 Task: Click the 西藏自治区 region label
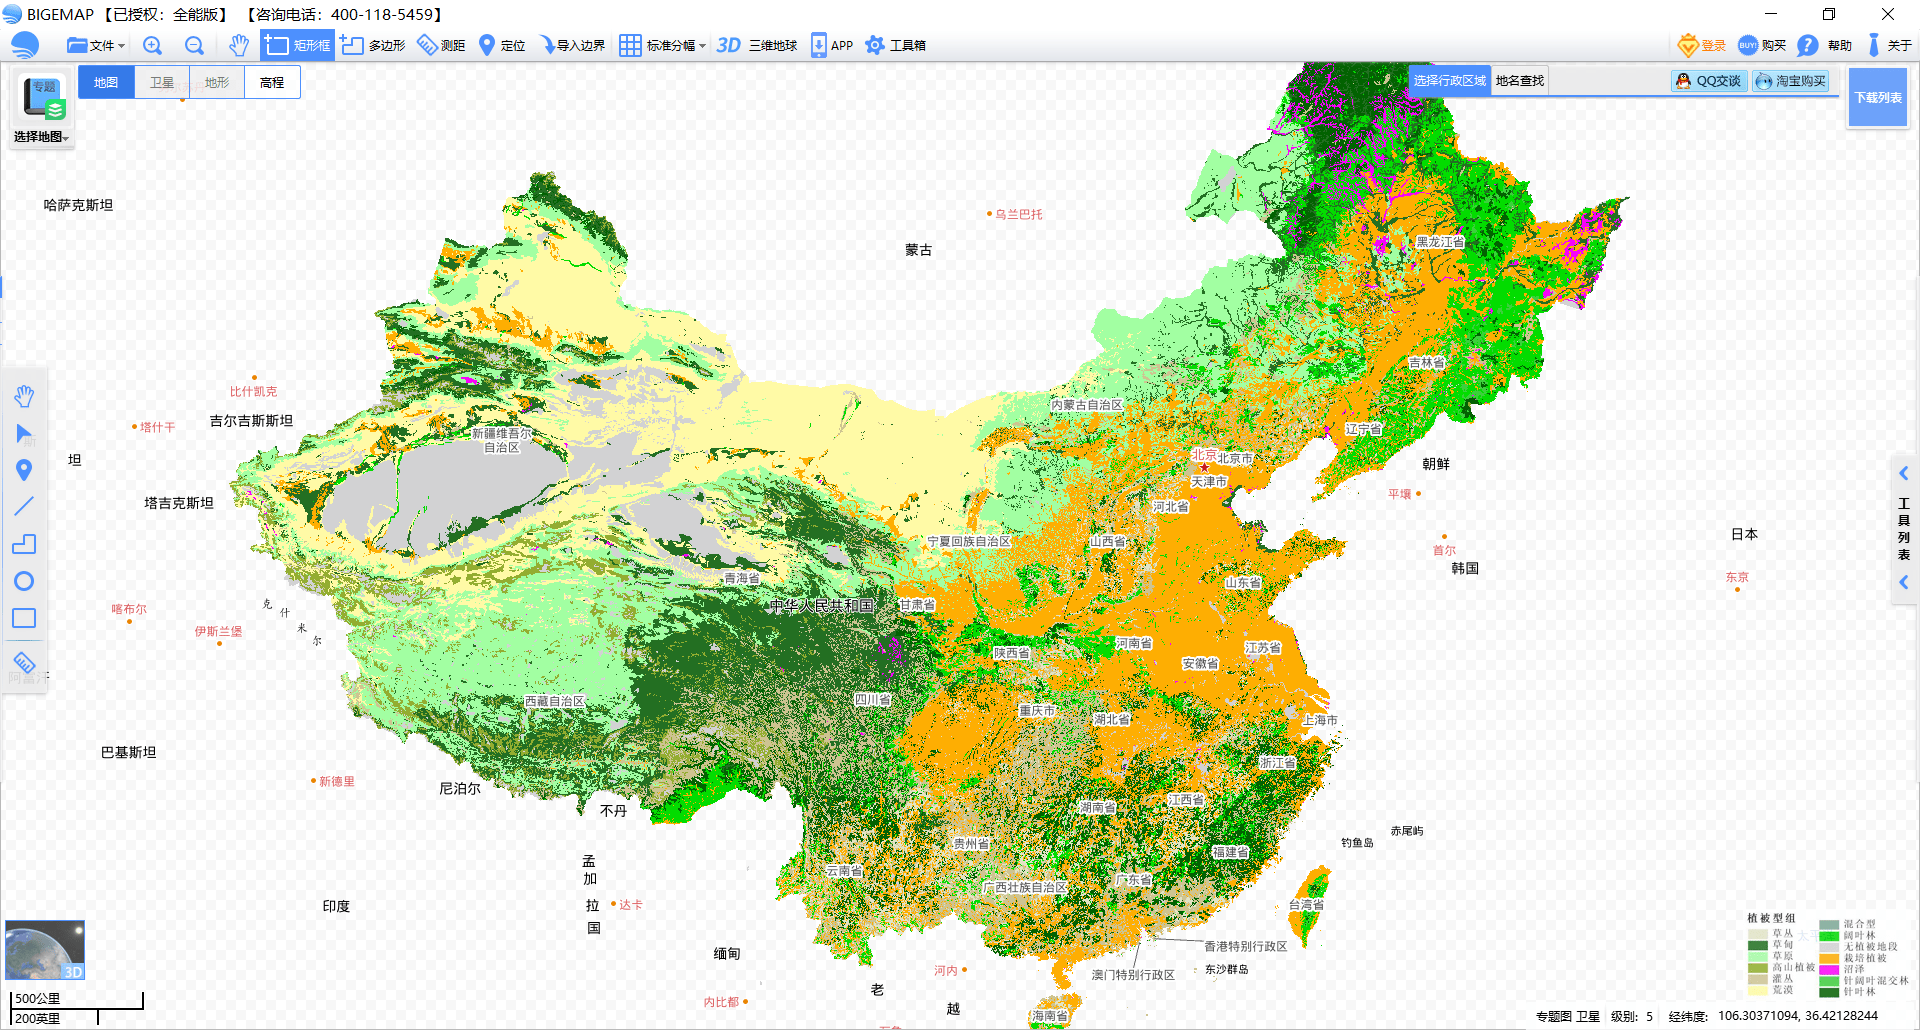pyautogui.click(x=555, y=702)
